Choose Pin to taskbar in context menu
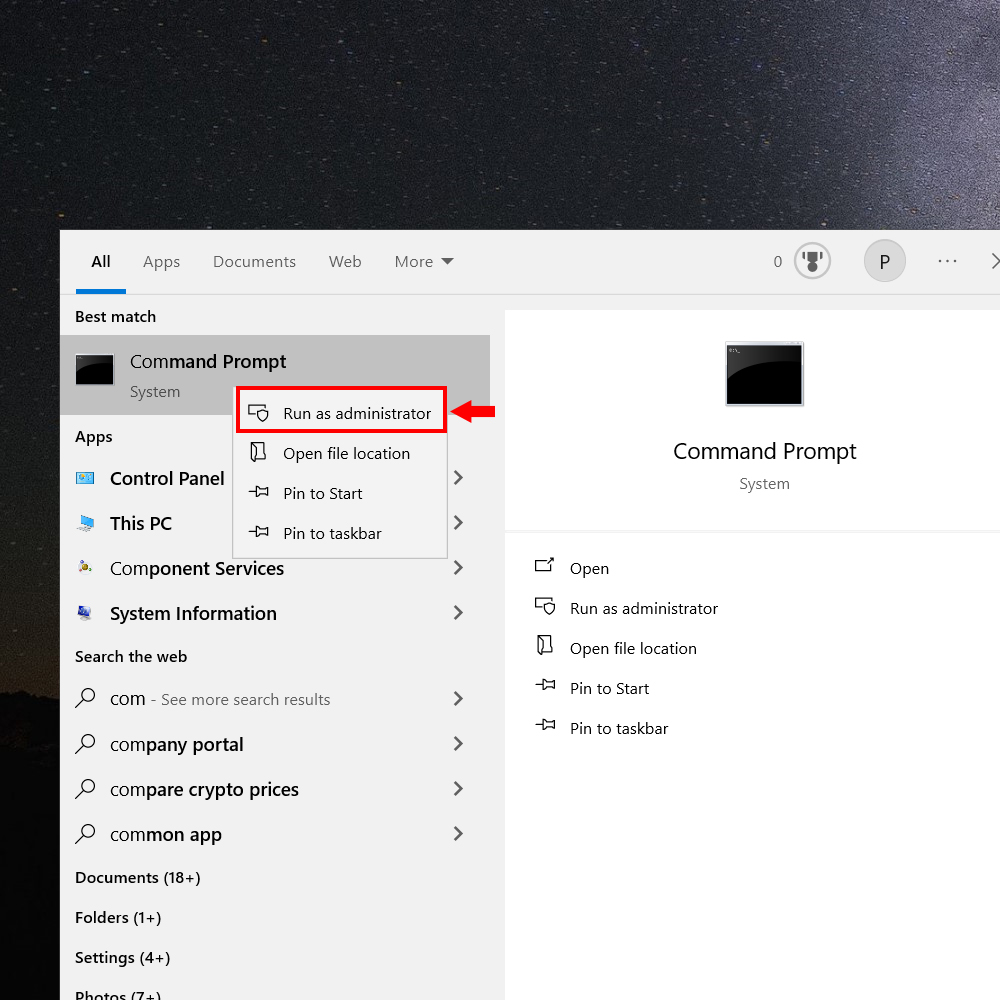This screenshot has height=1000, width=1000. (332, 533)
